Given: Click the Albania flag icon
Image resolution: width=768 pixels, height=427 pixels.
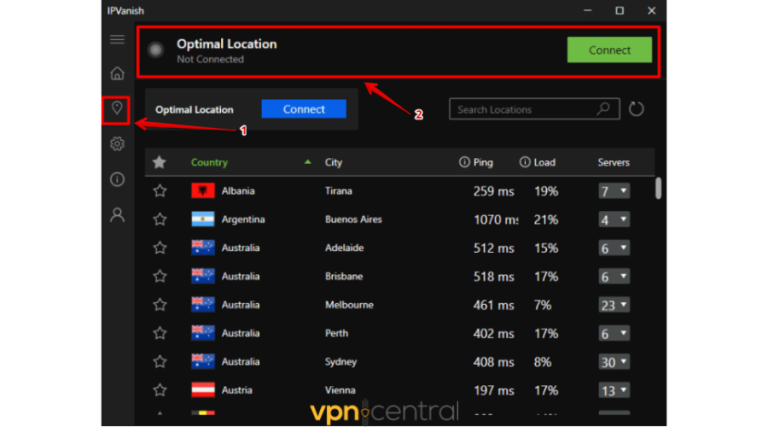Looking at the screenshot, I should (x=203, y=190).
